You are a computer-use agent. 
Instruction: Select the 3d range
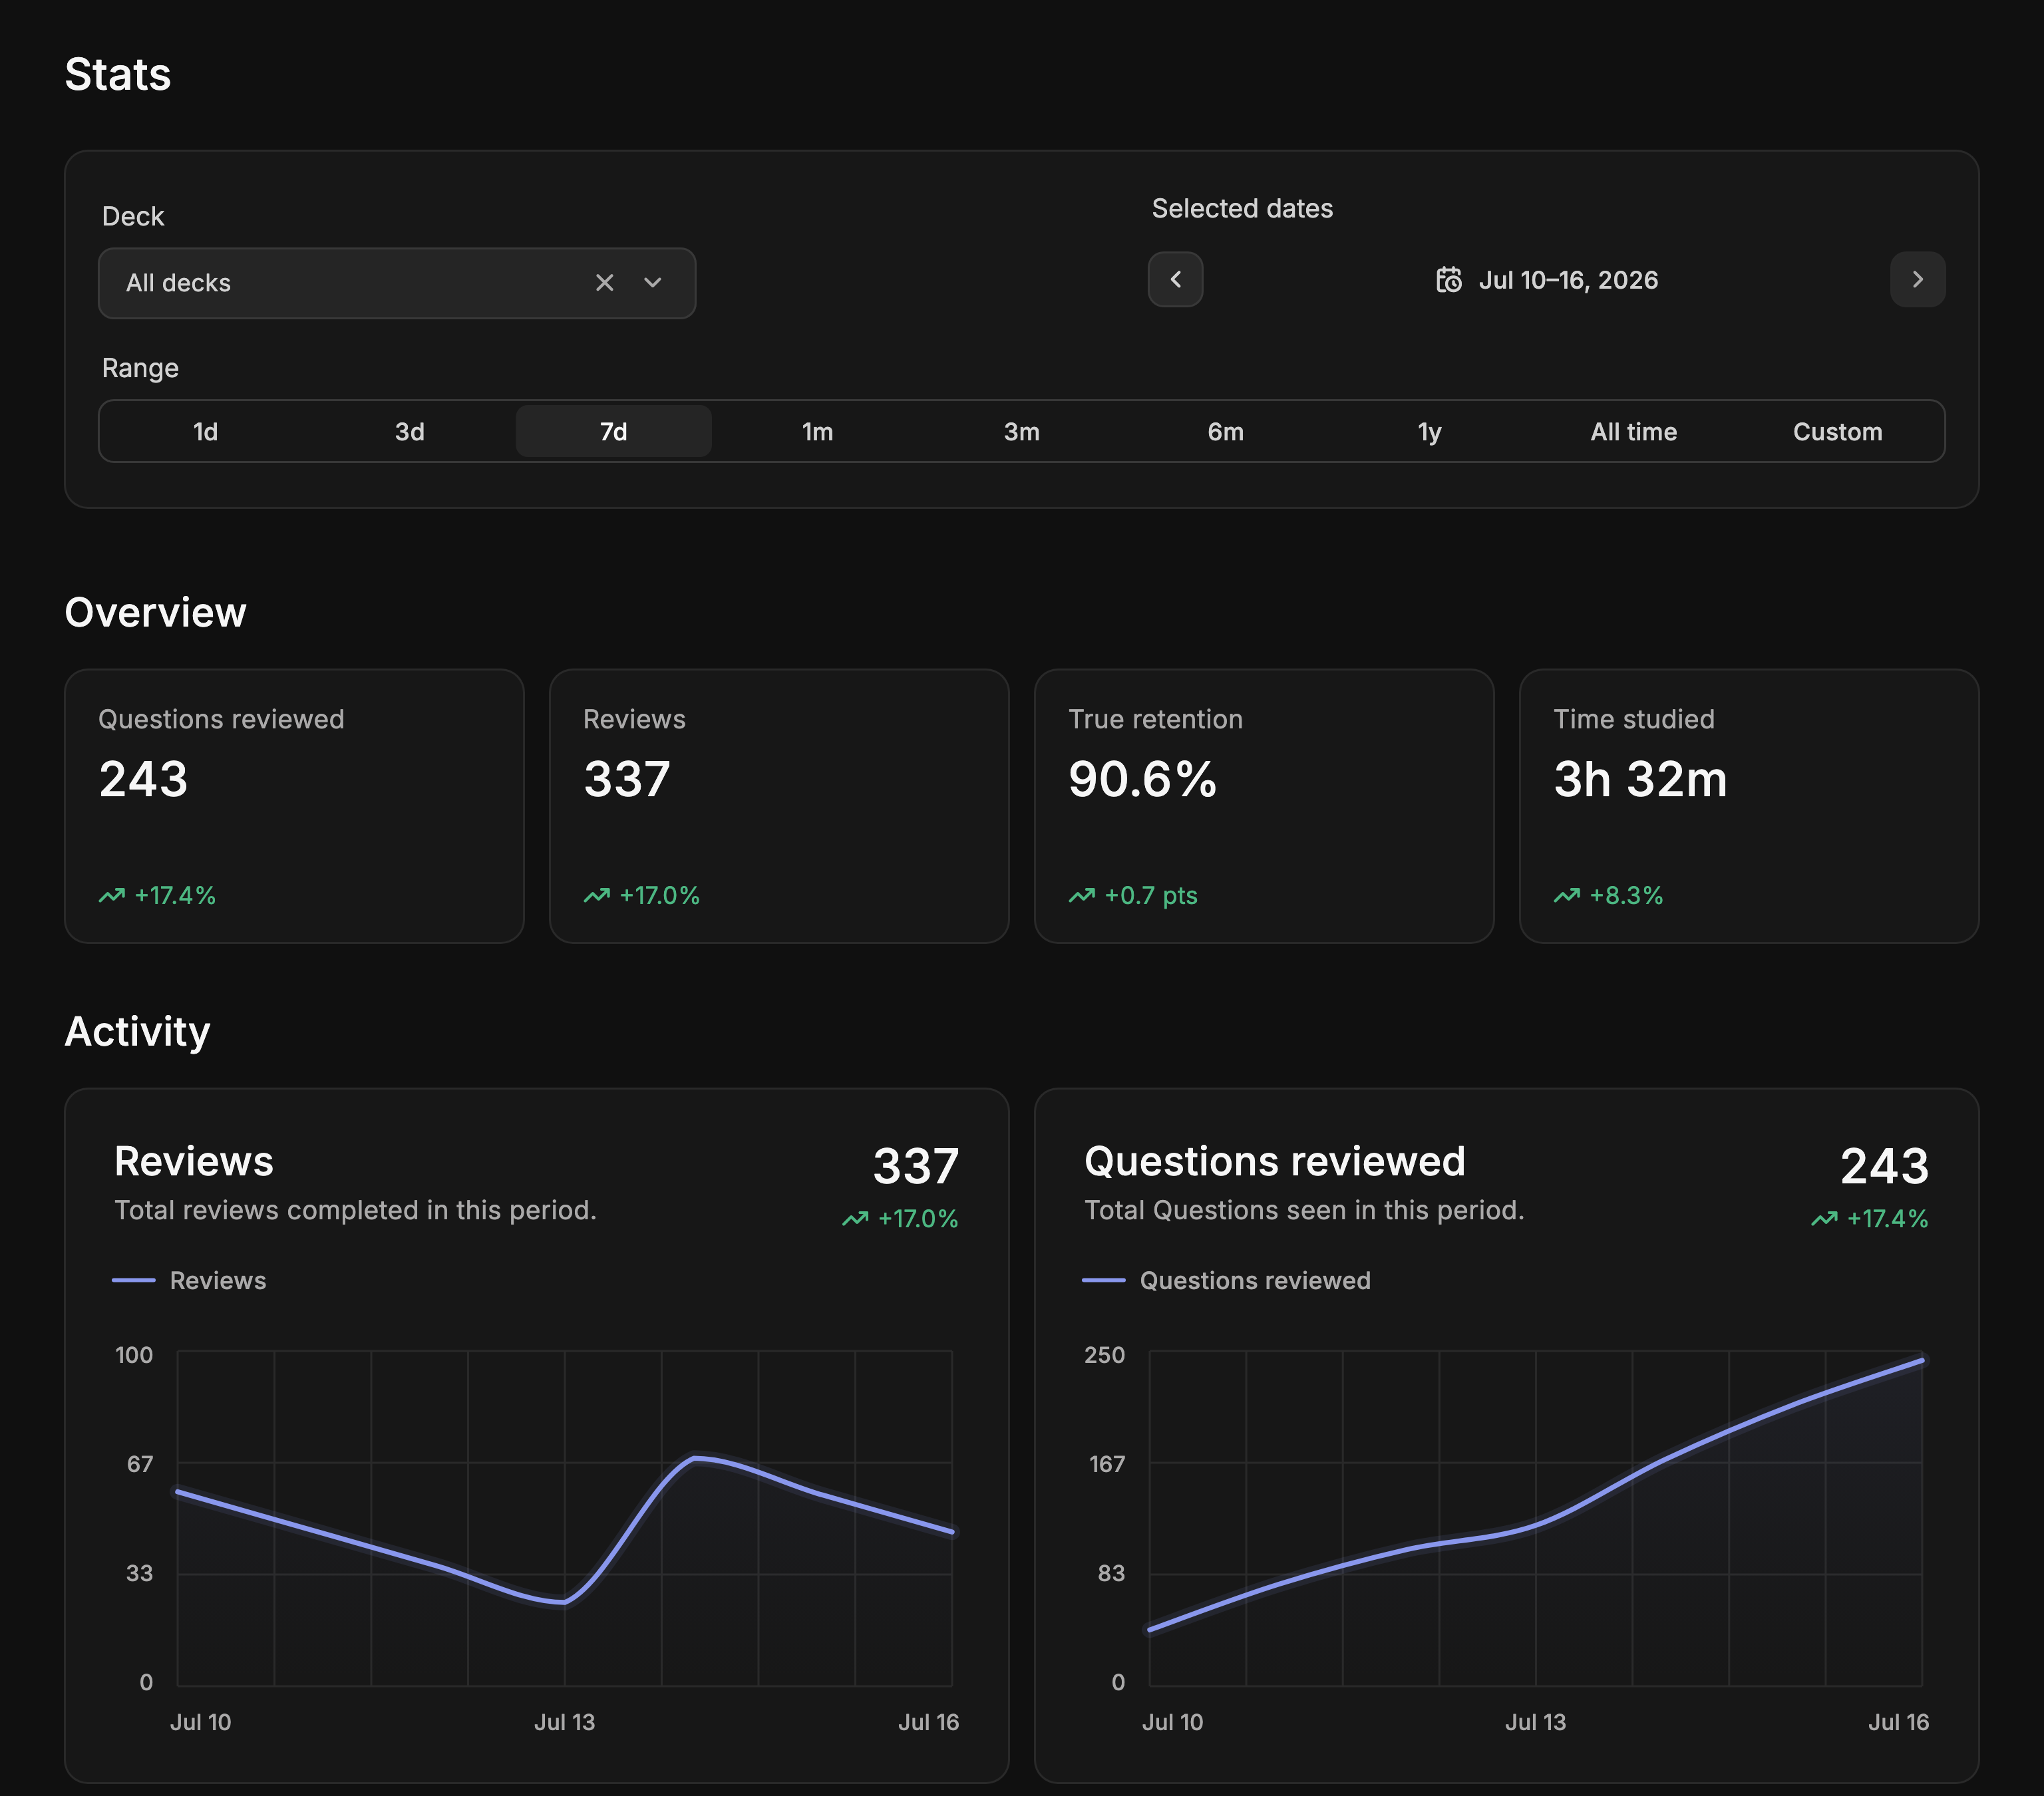tap(410, 431)
